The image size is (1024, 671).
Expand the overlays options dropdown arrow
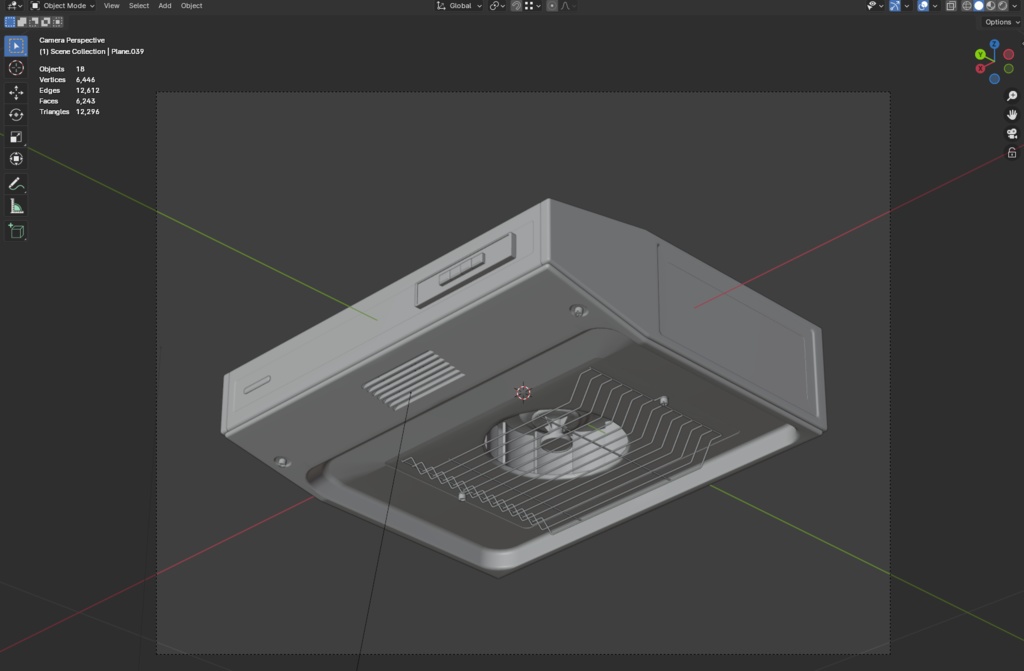point(935,6)
